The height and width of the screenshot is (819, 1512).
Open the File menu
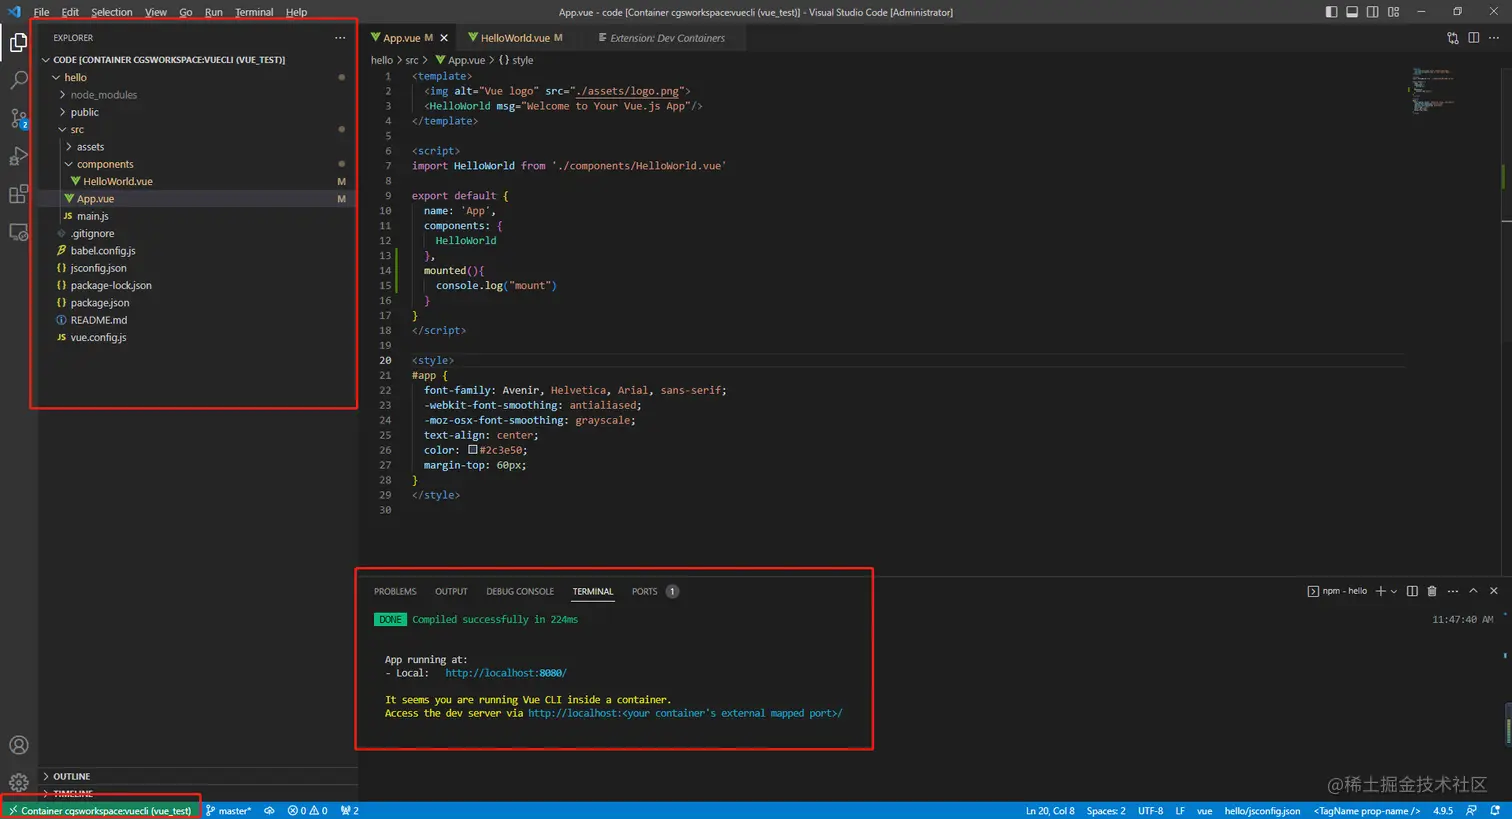click(41, 12)
